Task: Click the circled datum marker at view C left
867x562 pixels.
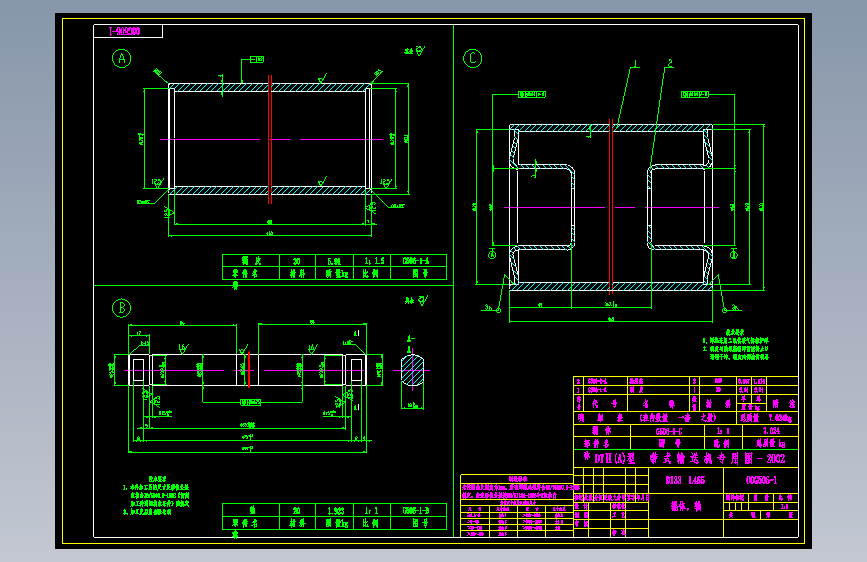Action: pyautogui.click(x=492, y=254)
